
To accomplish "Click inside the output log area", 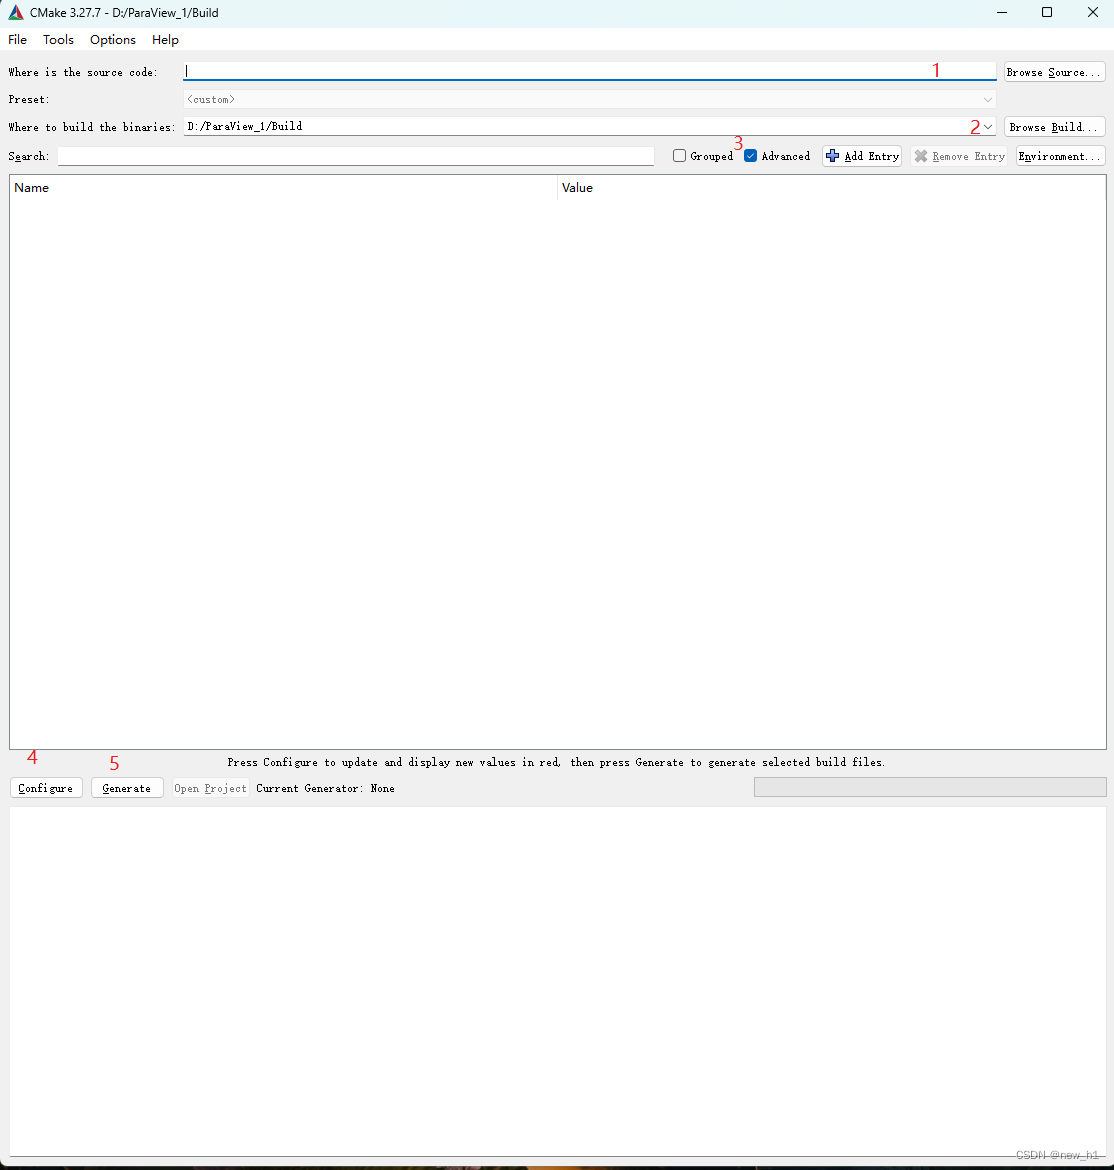I will 557,981.
